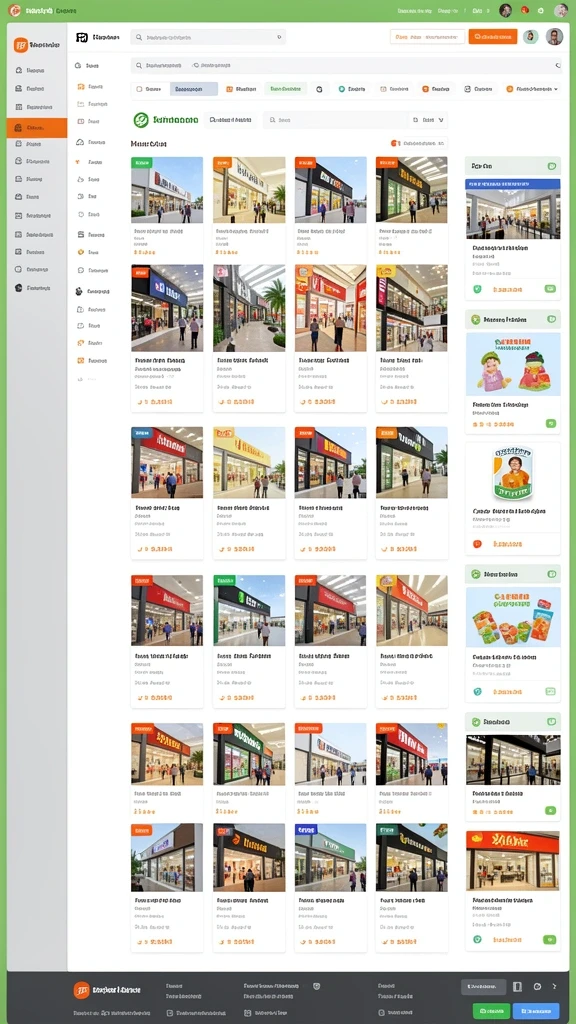Viewport: 576px width, 1024px height.
Task: Click the green toggle on the cartoon characters card
Action: click(x=551, y=424)
